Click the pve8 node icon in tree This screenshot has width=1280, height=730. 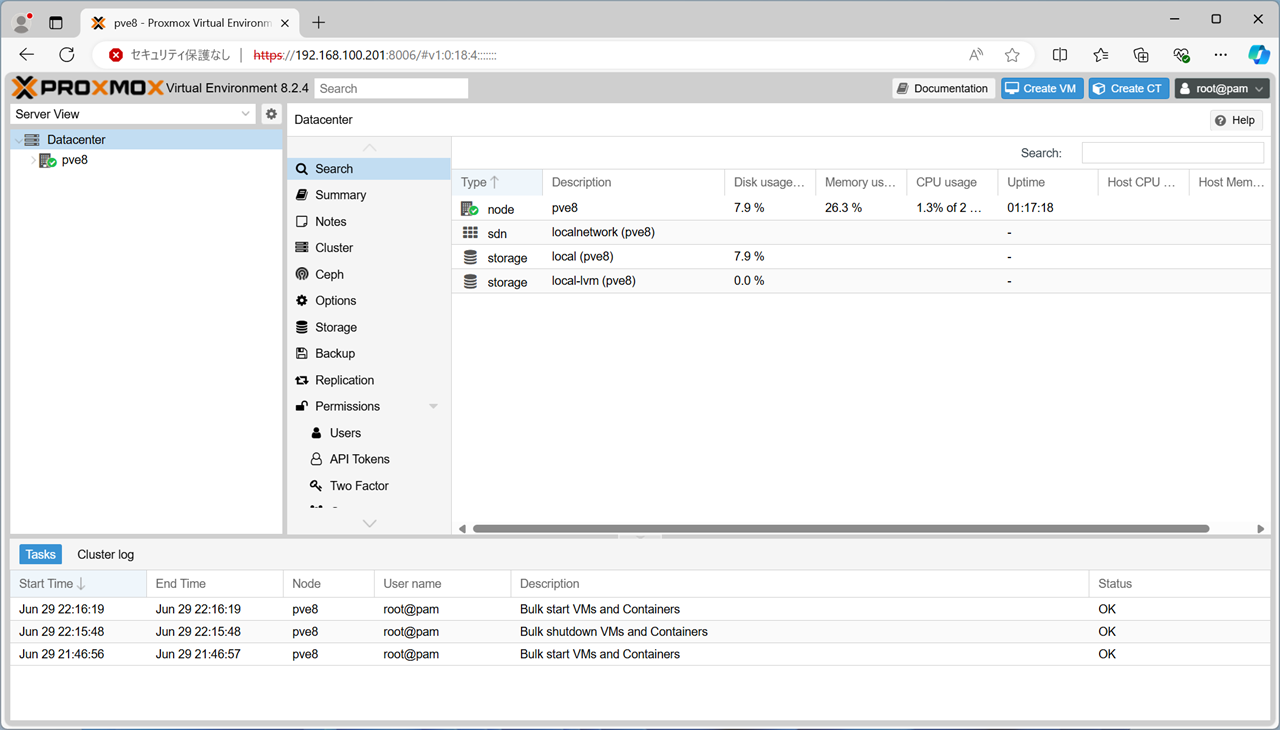point(48,160)
